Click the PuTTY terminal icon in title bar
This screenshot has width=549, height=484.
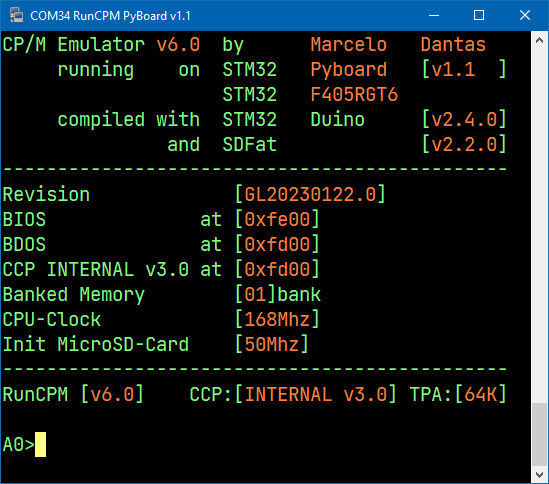point(16,15)
